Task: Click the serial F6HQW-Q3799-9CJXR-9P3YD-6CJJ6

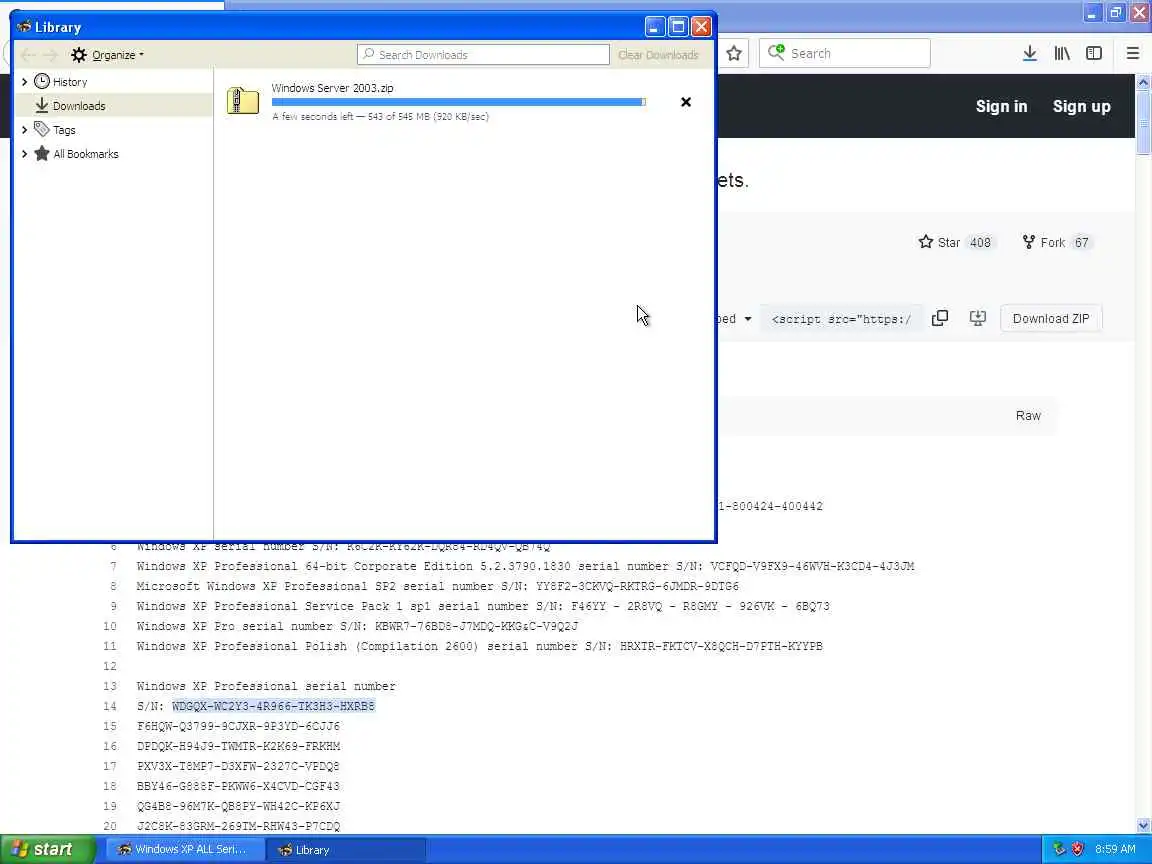Action: tap(238, 726)
